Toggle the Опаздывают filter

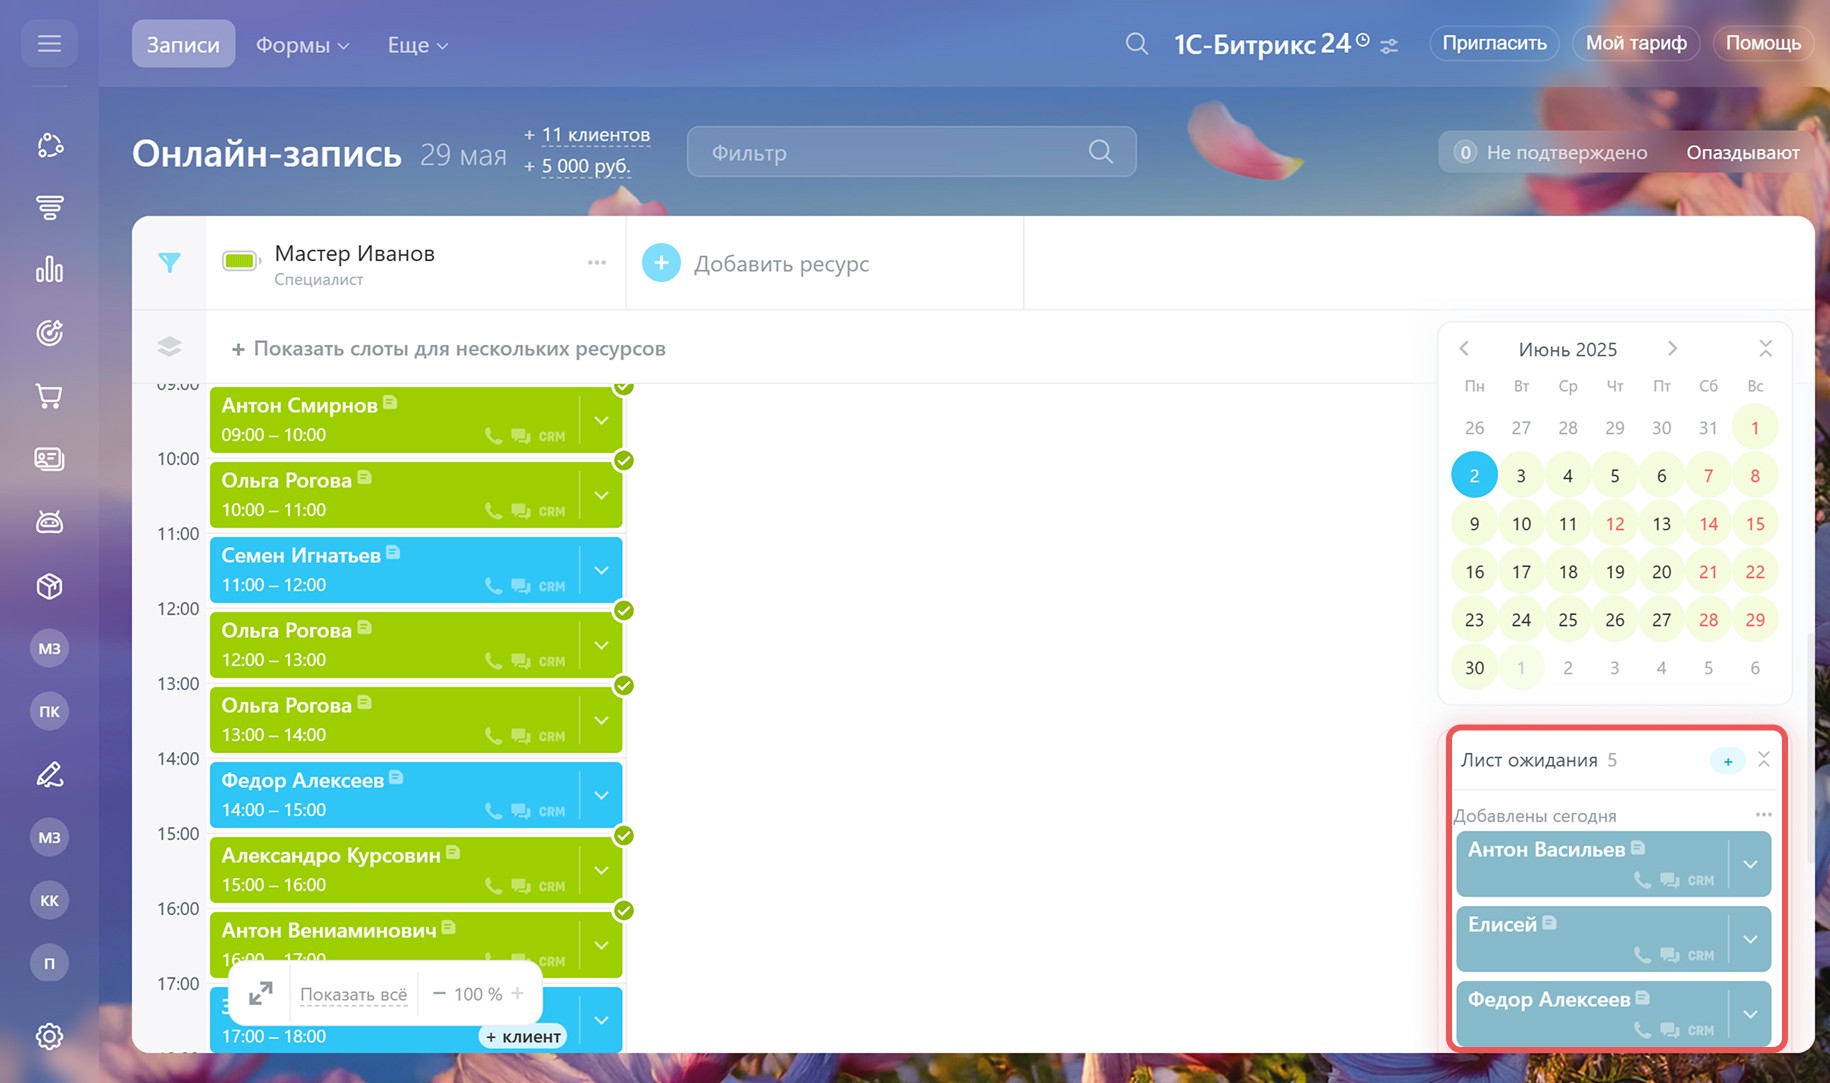tap(1742, 152)
